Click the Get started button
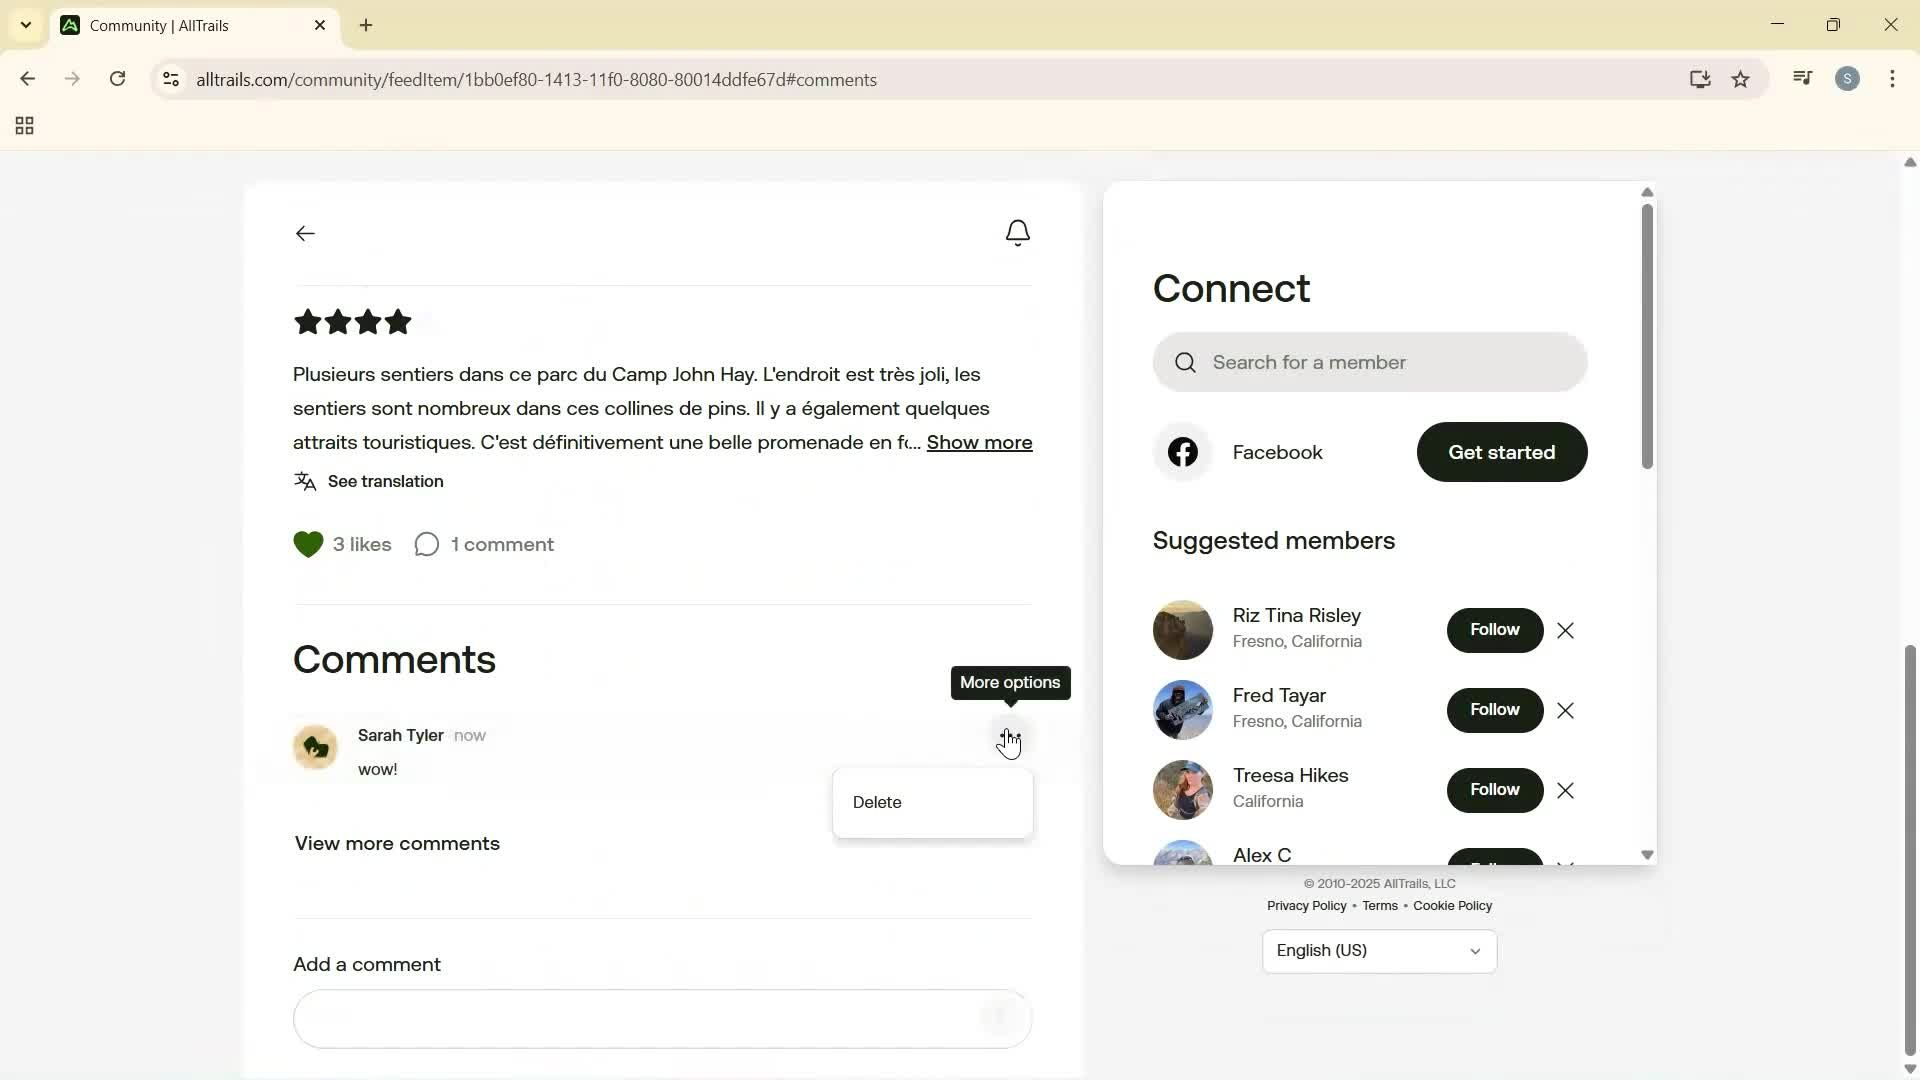This screenshot has width=1920, height=1080. [x=1501, y=452]
